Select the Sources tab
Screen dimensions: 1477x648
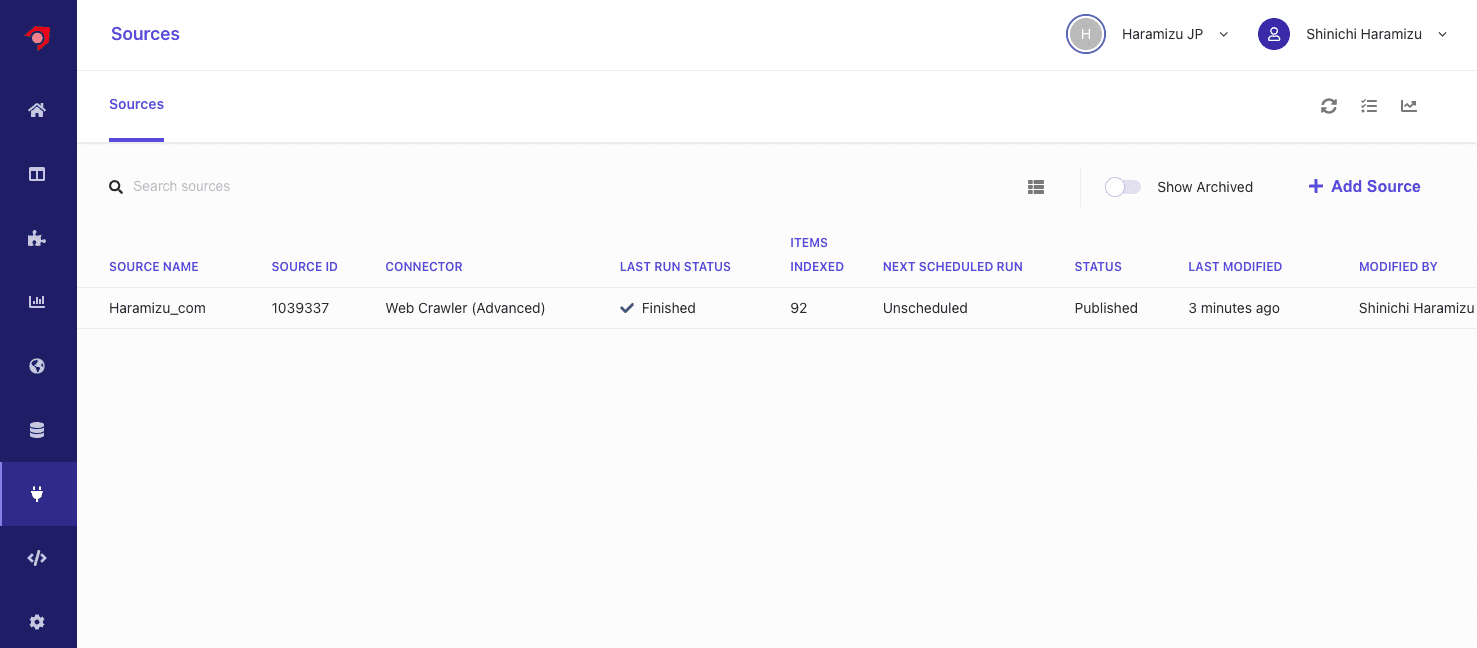tap(136, 105)
